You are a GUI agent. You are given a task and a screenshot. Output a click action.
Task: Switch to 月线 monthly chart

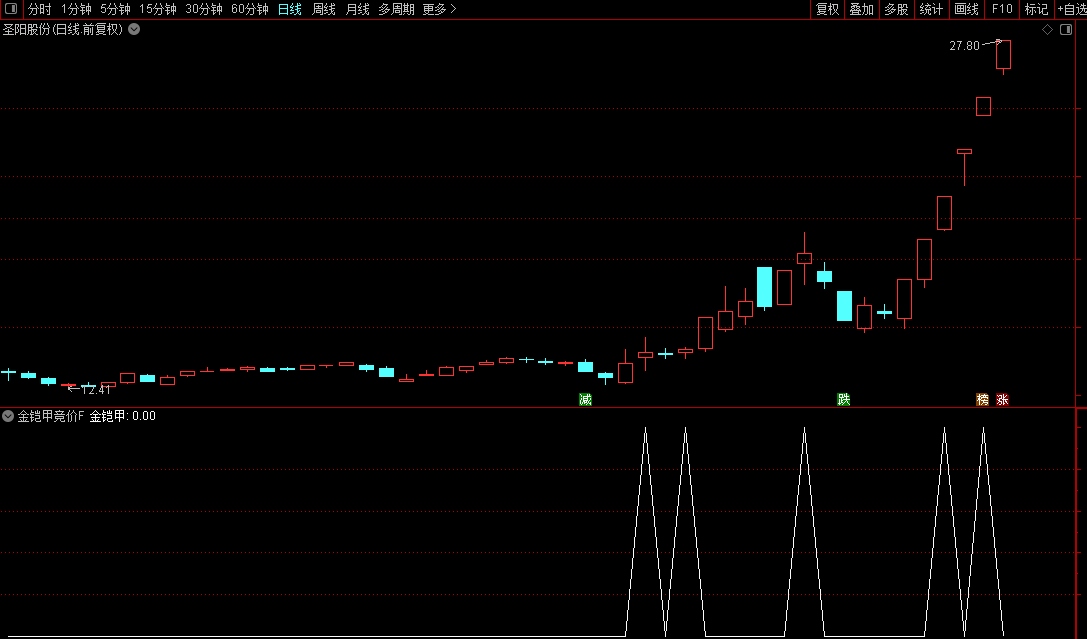point(358,10)
